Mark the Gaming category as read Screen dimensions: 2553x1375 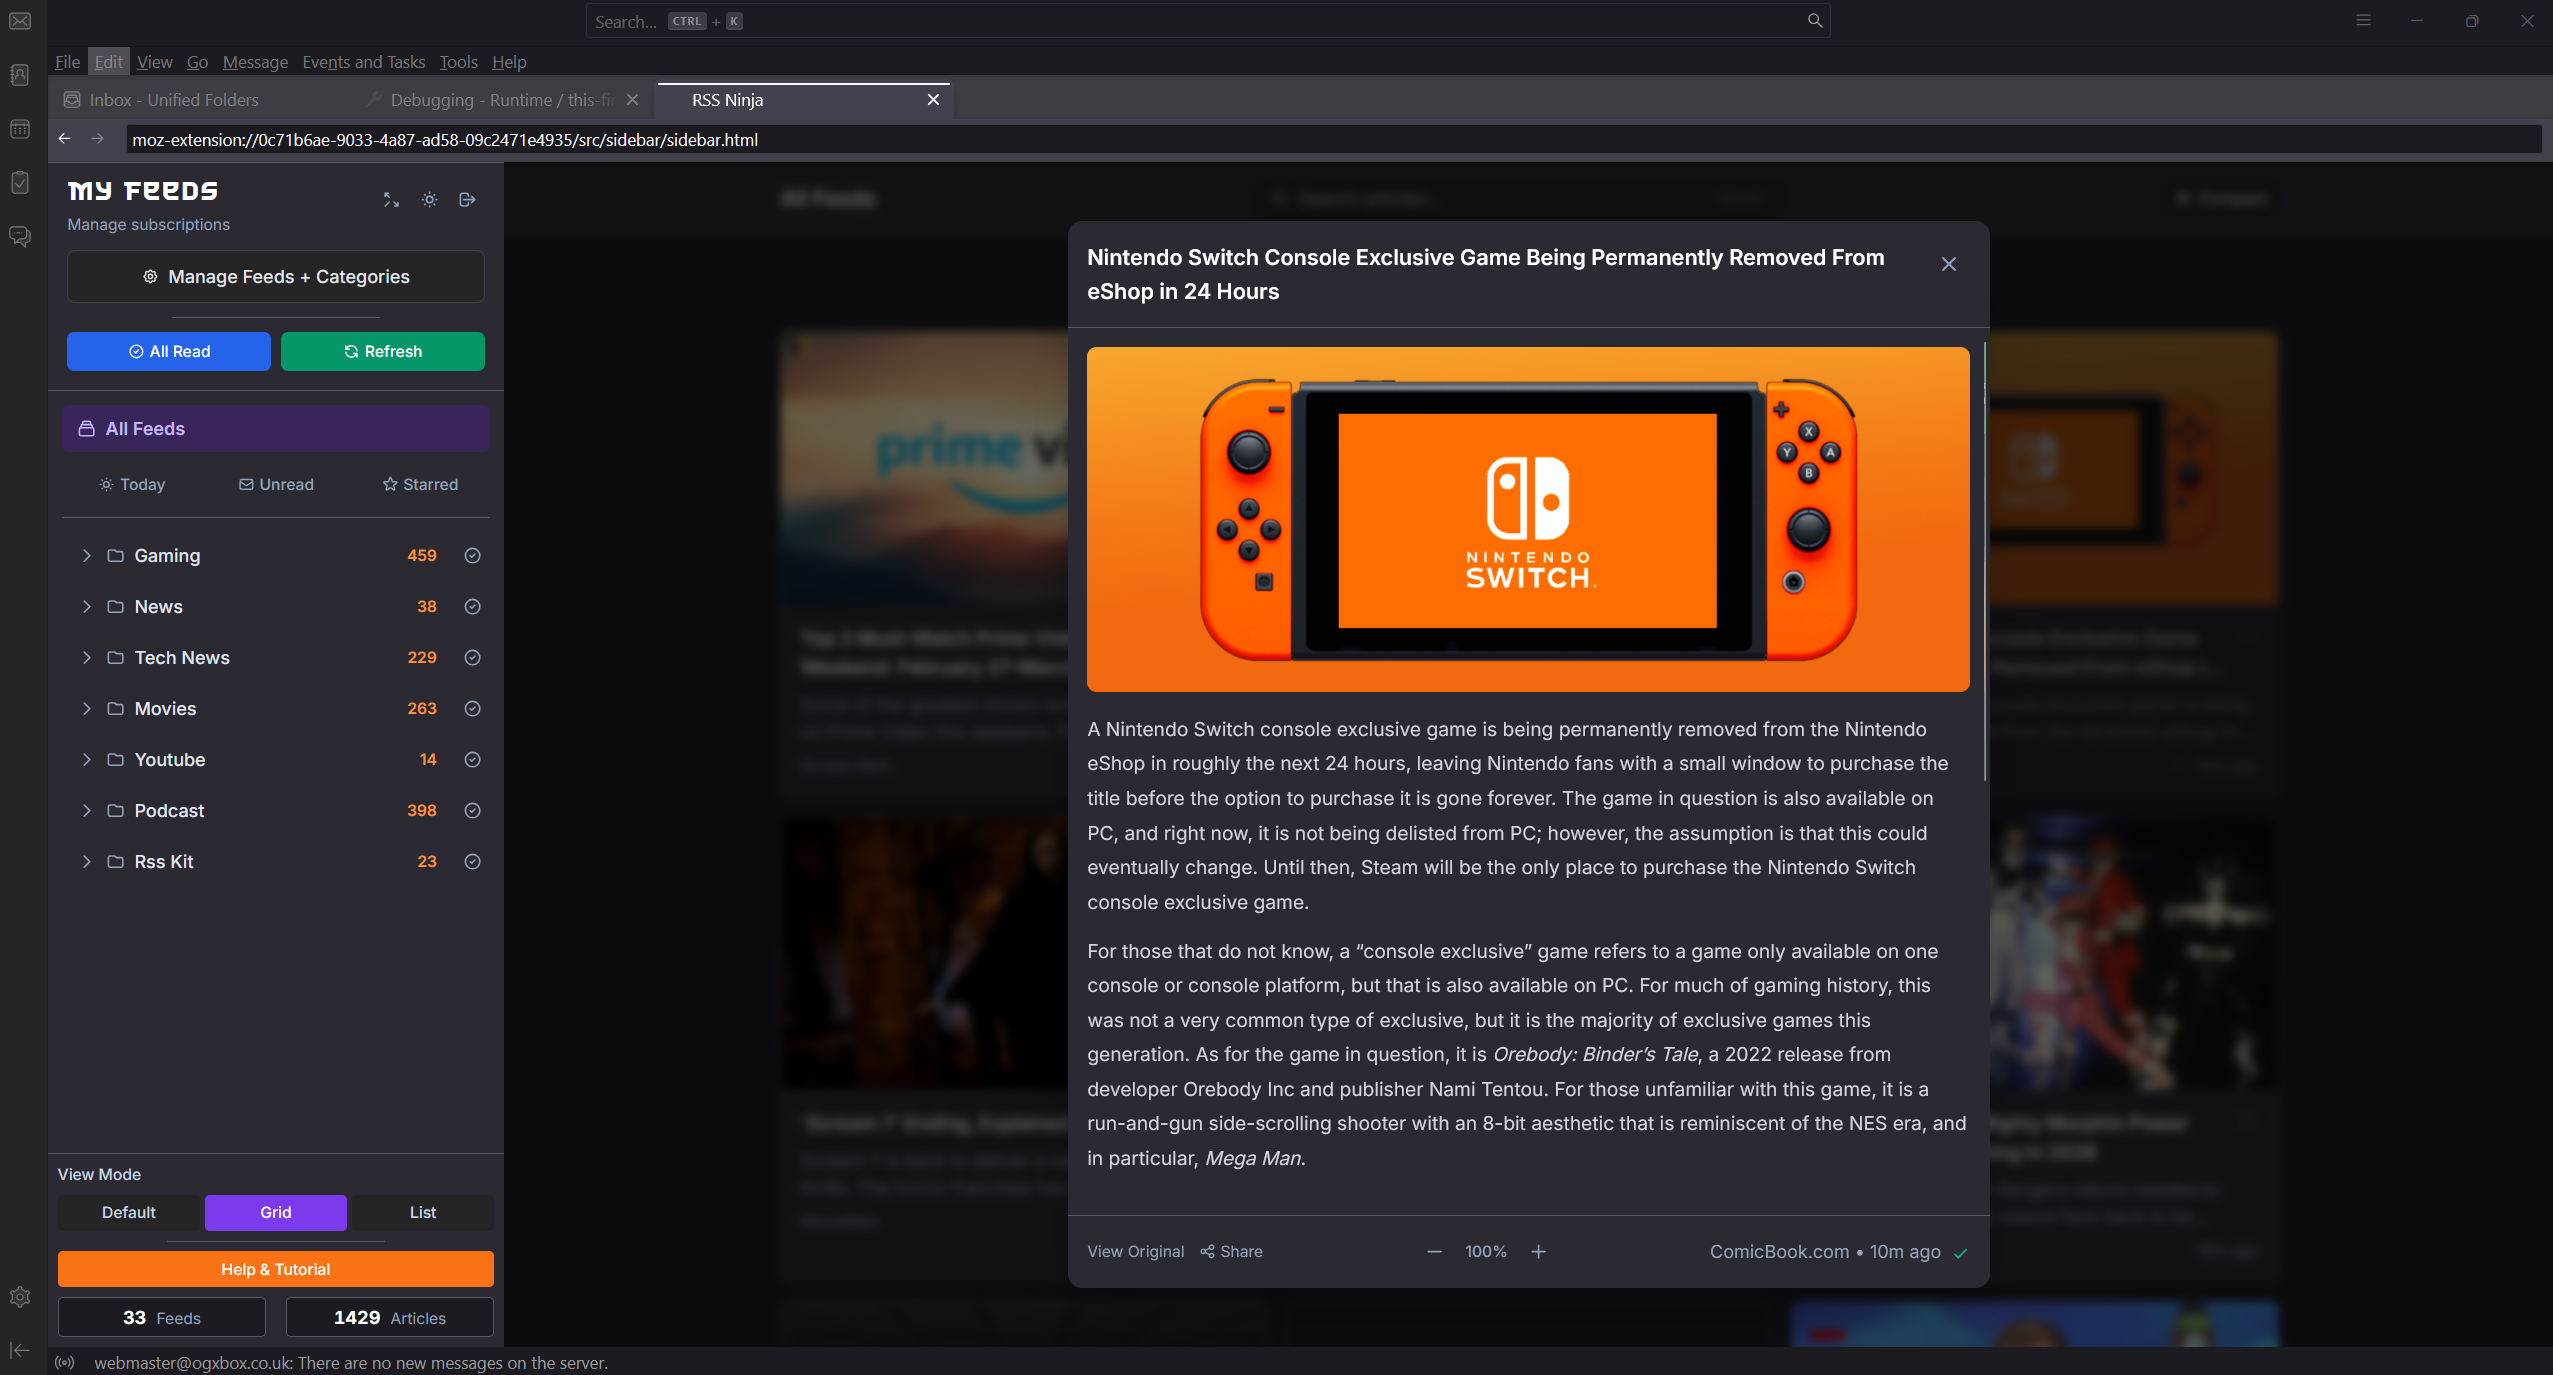point(473,555)
